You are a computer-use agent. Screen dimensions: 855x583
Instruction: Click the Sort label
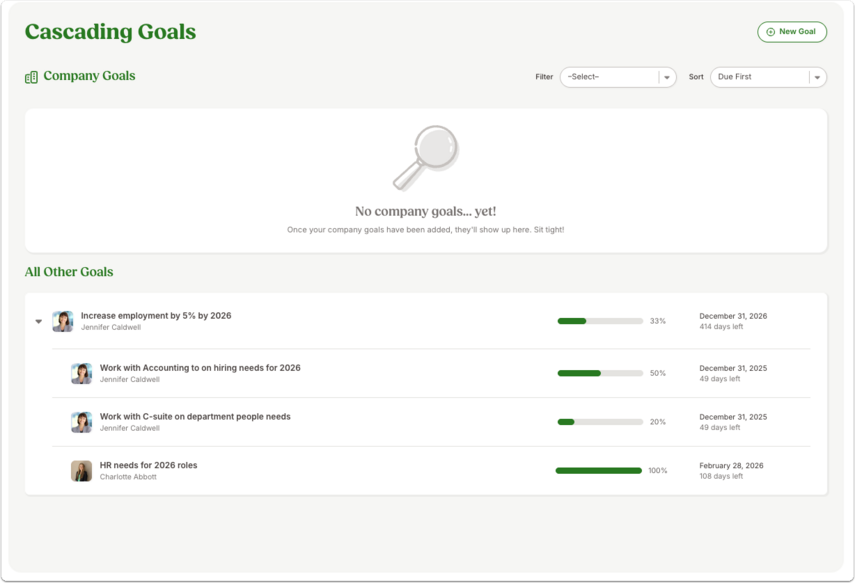coord(696,77)
